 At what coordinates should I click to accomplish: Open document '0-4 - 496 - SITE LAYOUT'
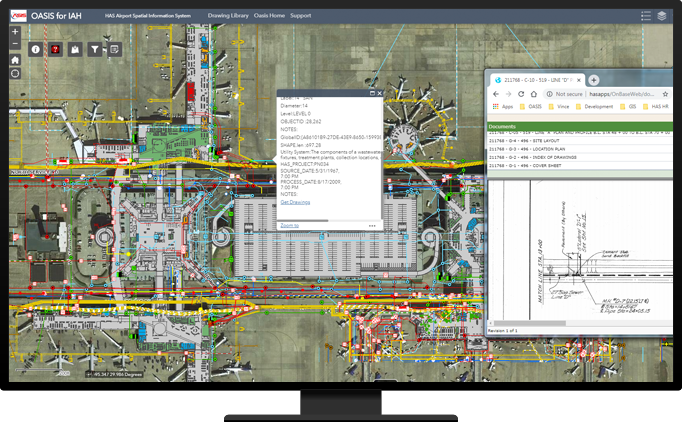click(x=579, y=141)
